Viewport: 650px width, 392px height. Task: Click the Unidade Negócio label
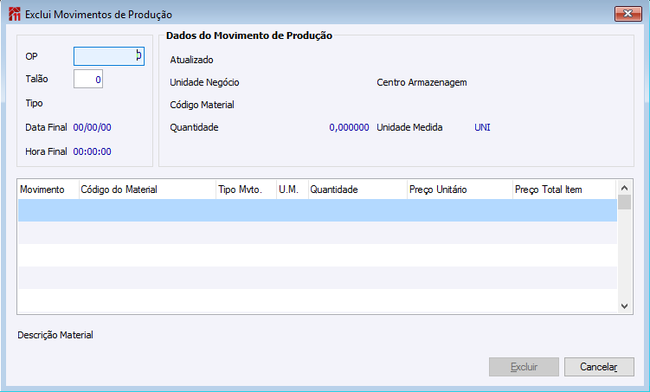pyautogui.click(x=204, y=82)
